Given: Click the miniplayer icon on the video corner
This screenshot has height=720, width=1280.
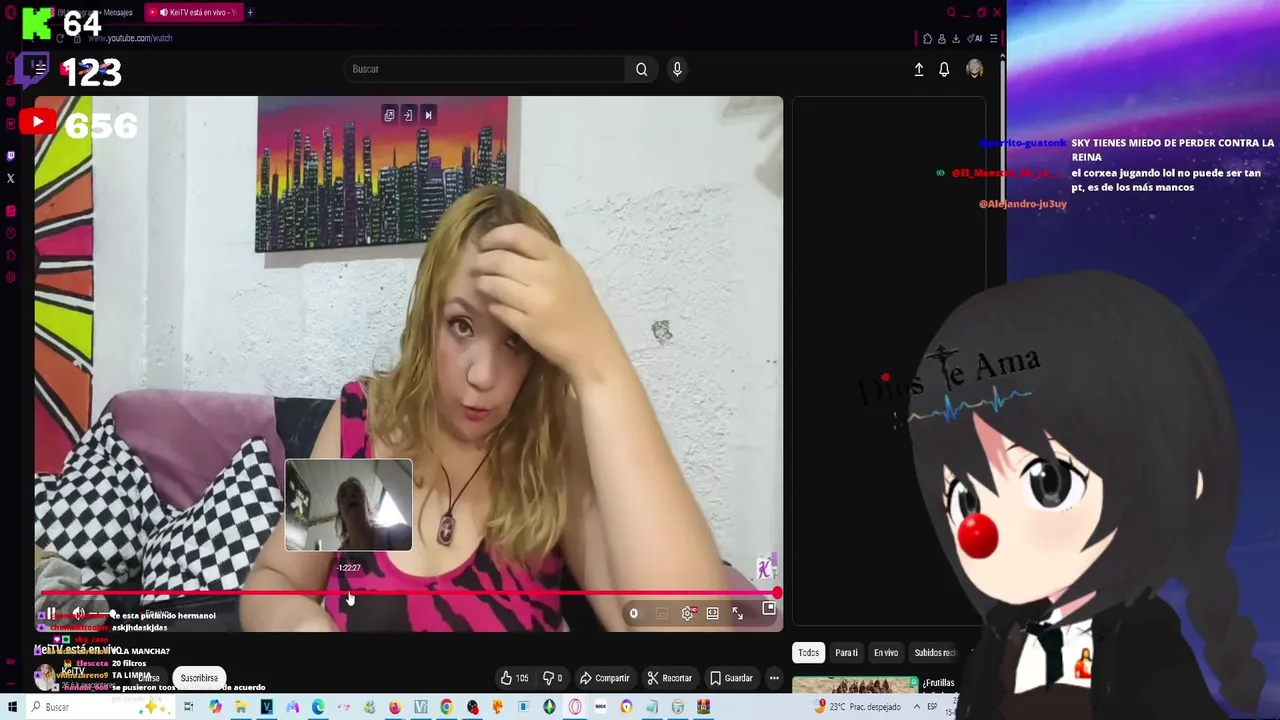Looking at the screenshot, I should click(769, 608).
